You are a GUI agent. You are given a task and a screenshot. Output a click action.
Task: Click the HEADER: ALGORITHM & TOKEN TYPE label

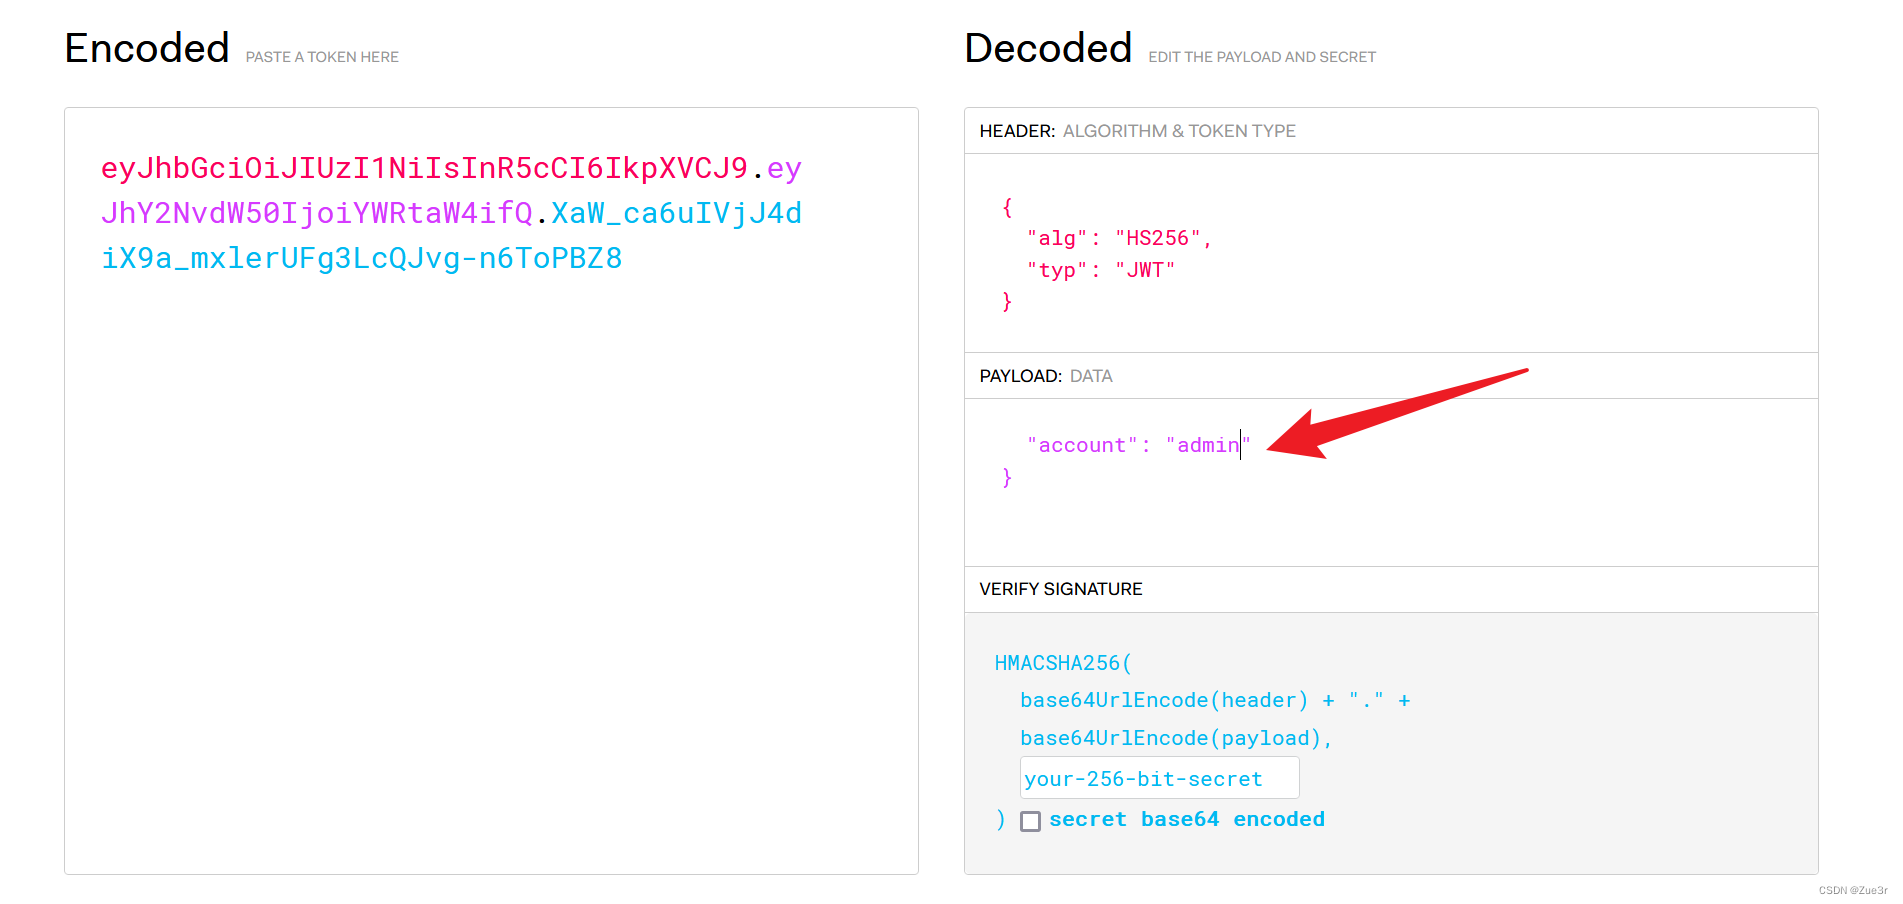coord(1137,131)
